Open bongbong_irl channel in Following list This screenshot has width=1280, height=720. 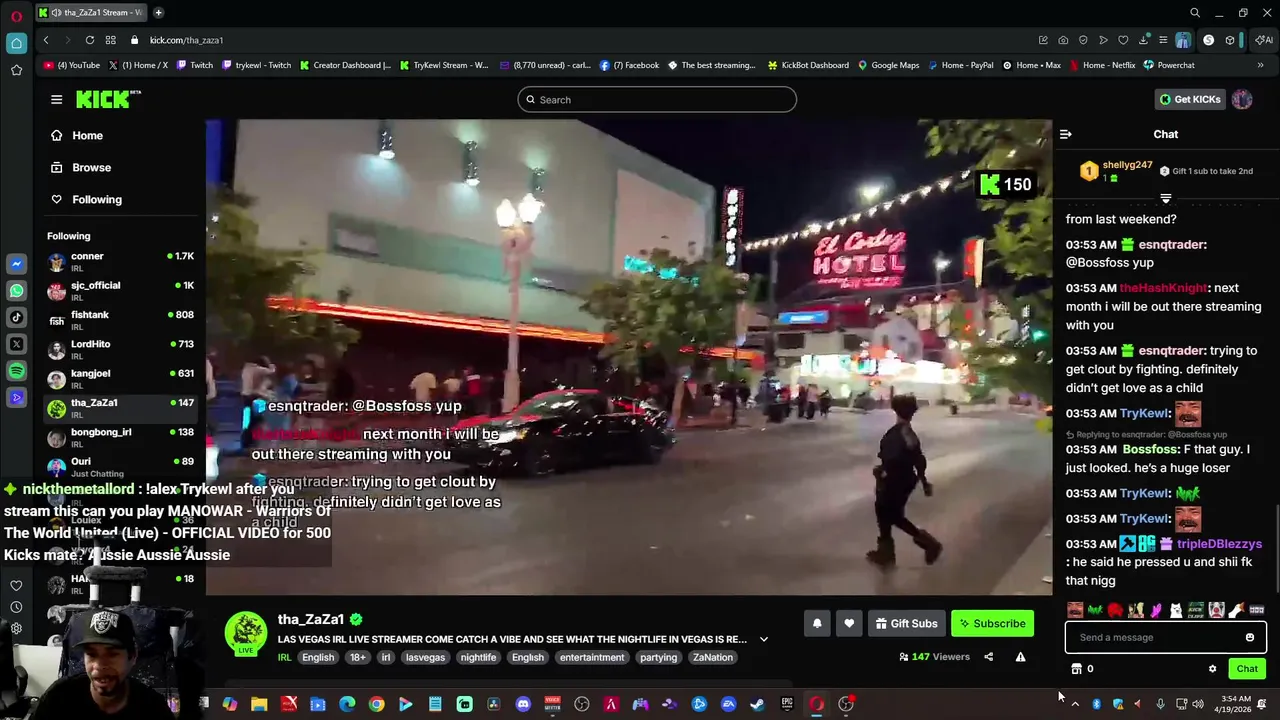(x=121, y=437)
